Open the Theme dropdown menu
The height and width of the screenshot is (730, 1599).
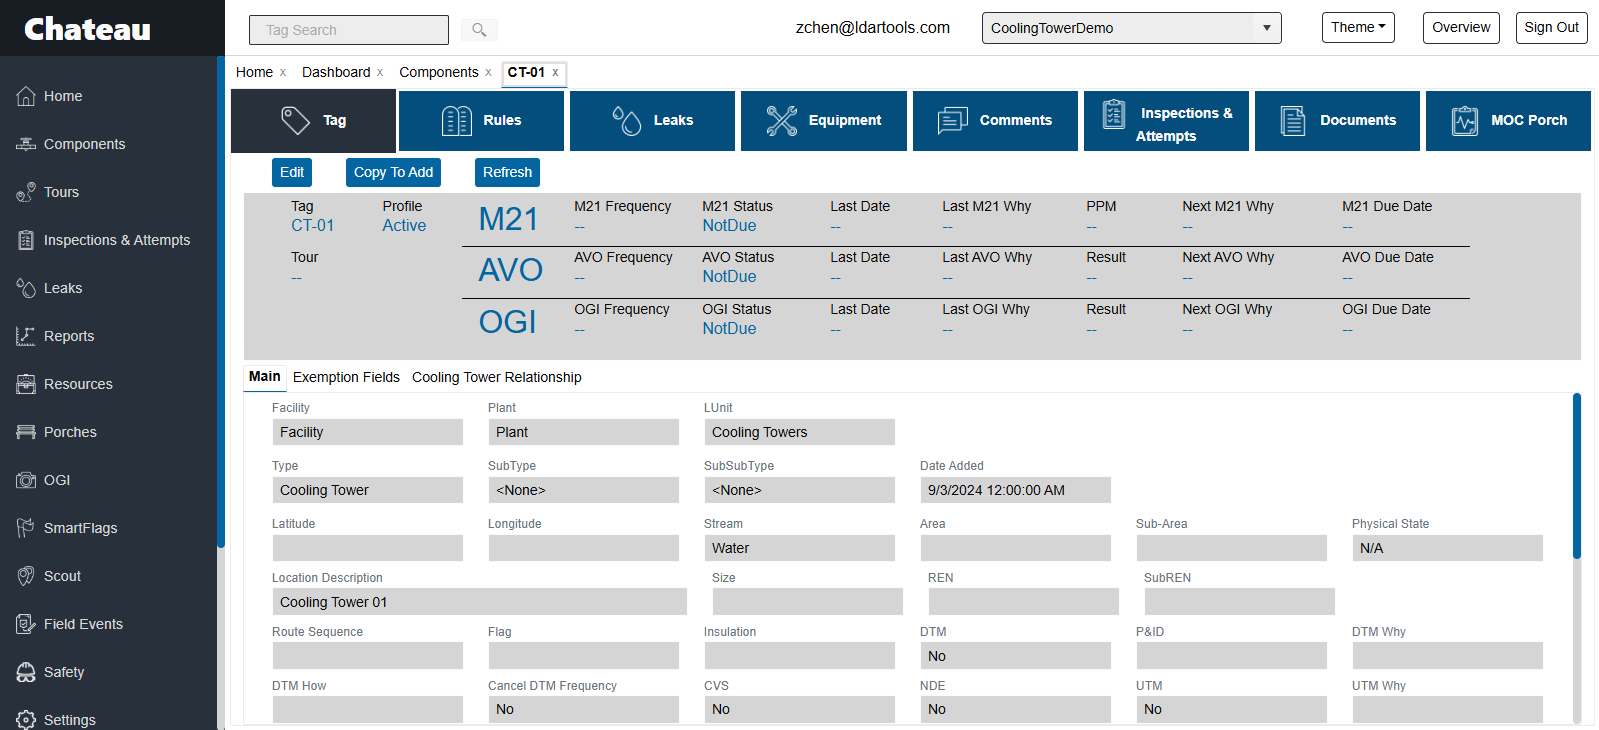click(x=1357, y=28)
